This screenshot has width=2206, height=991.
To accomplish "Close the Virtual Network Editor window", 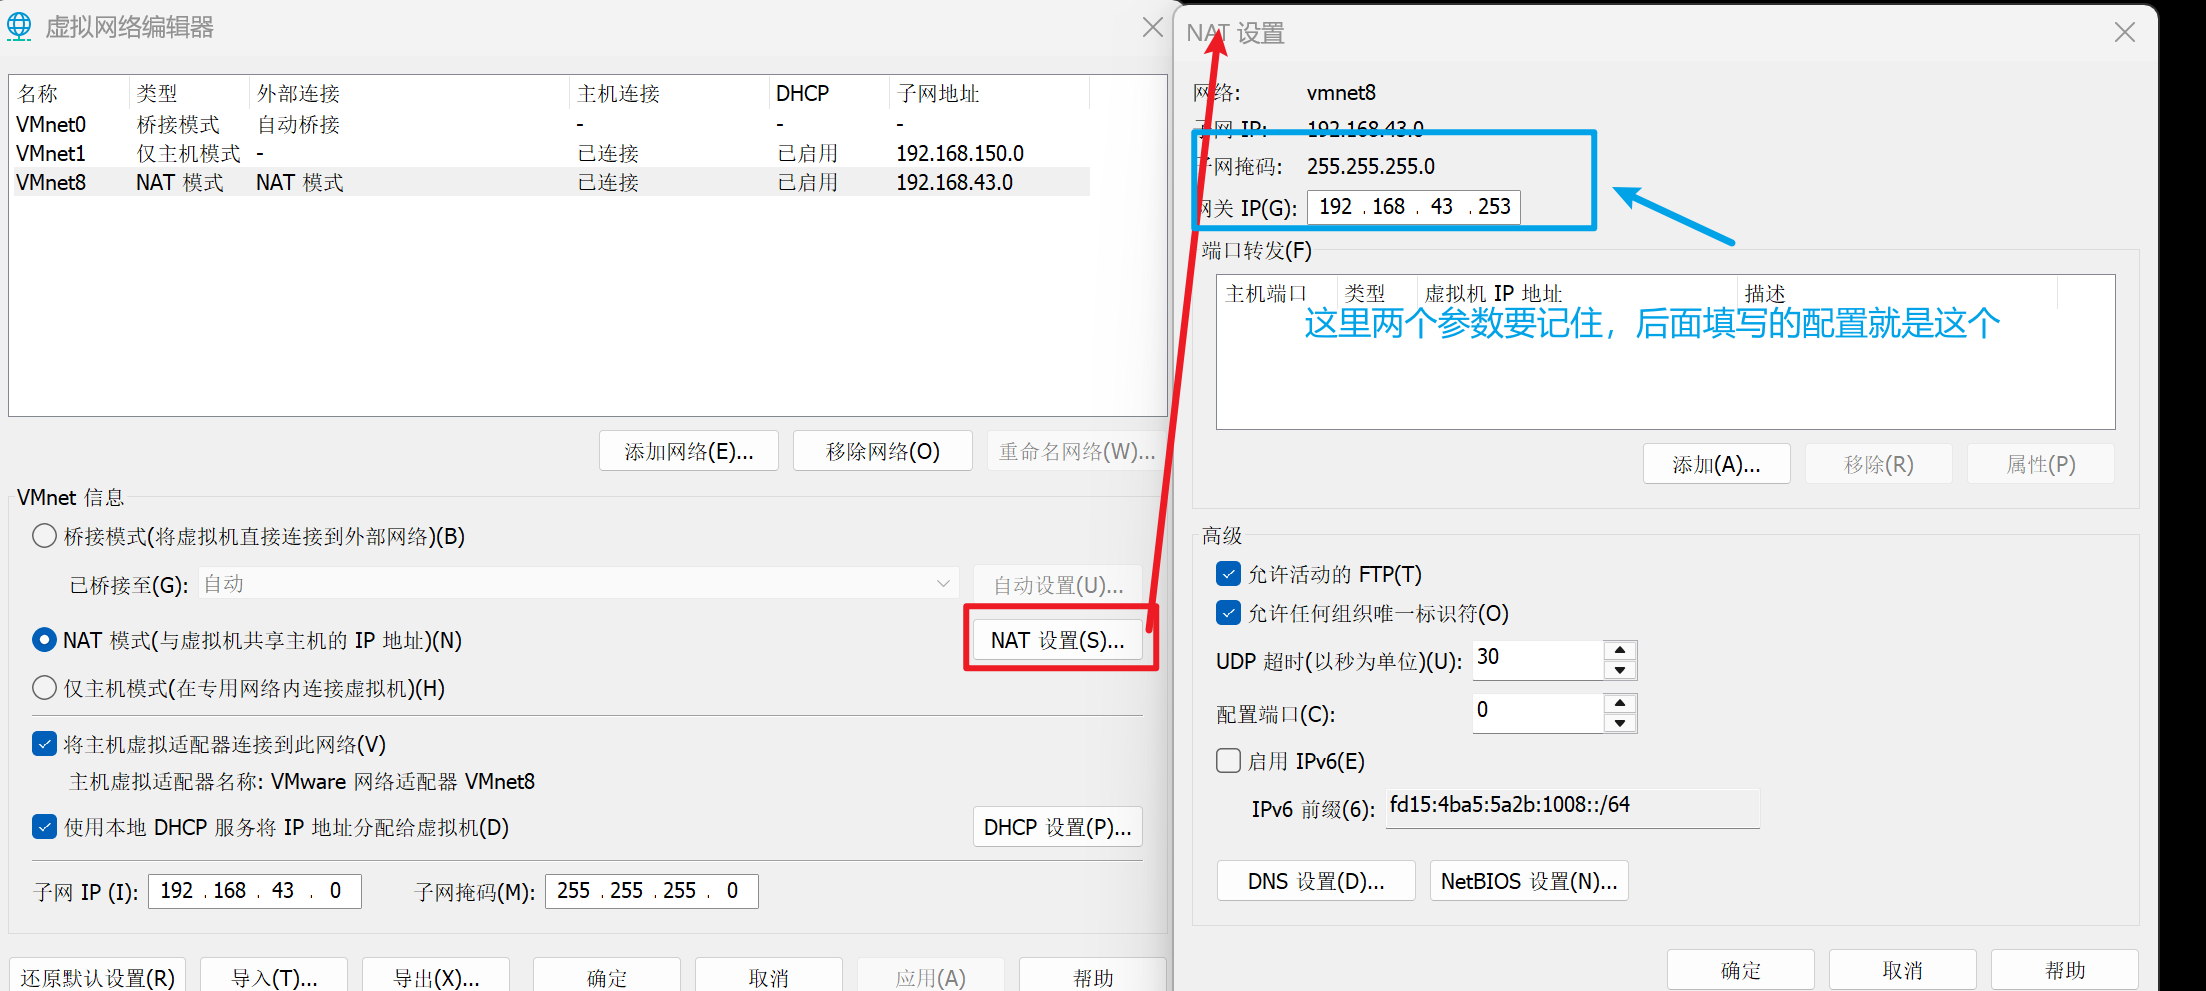I will pos(1153,27).
